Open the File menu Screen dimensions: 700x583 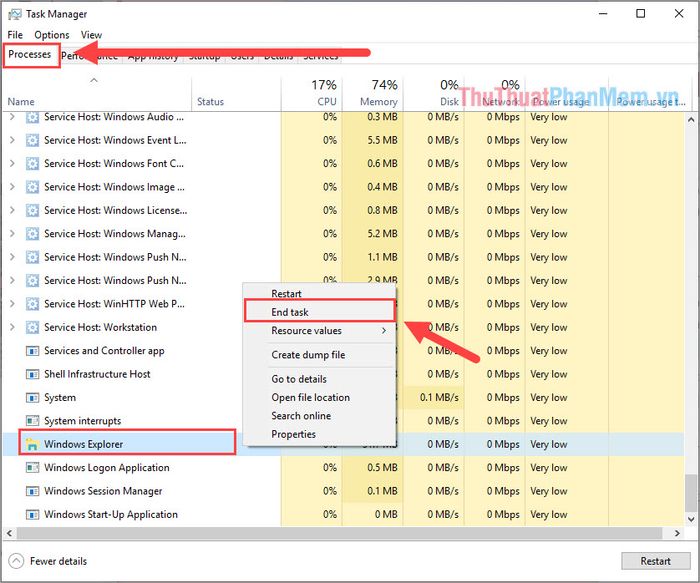tap(15, 35)
